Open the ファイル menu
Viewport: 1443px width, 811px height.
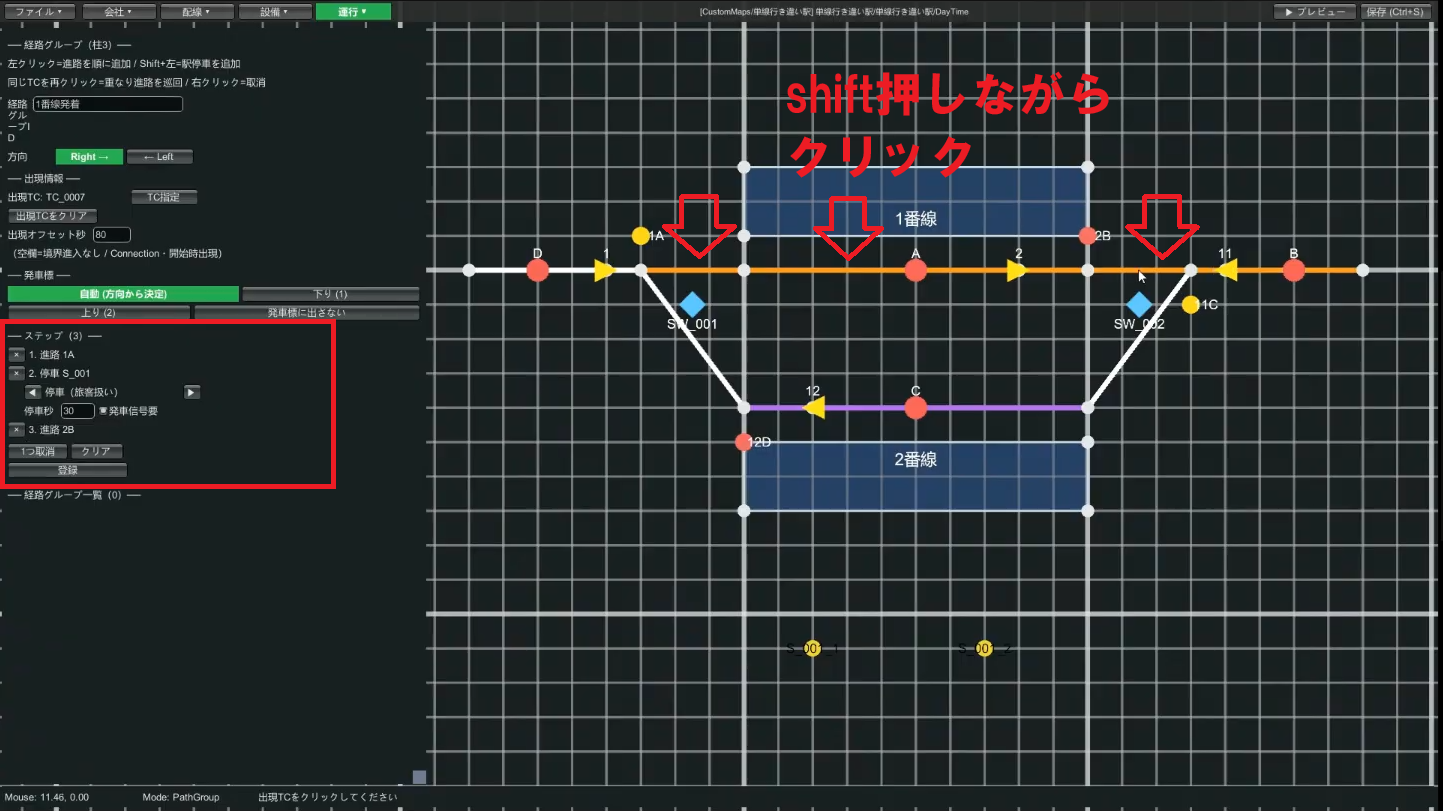(x=41, y=12)
